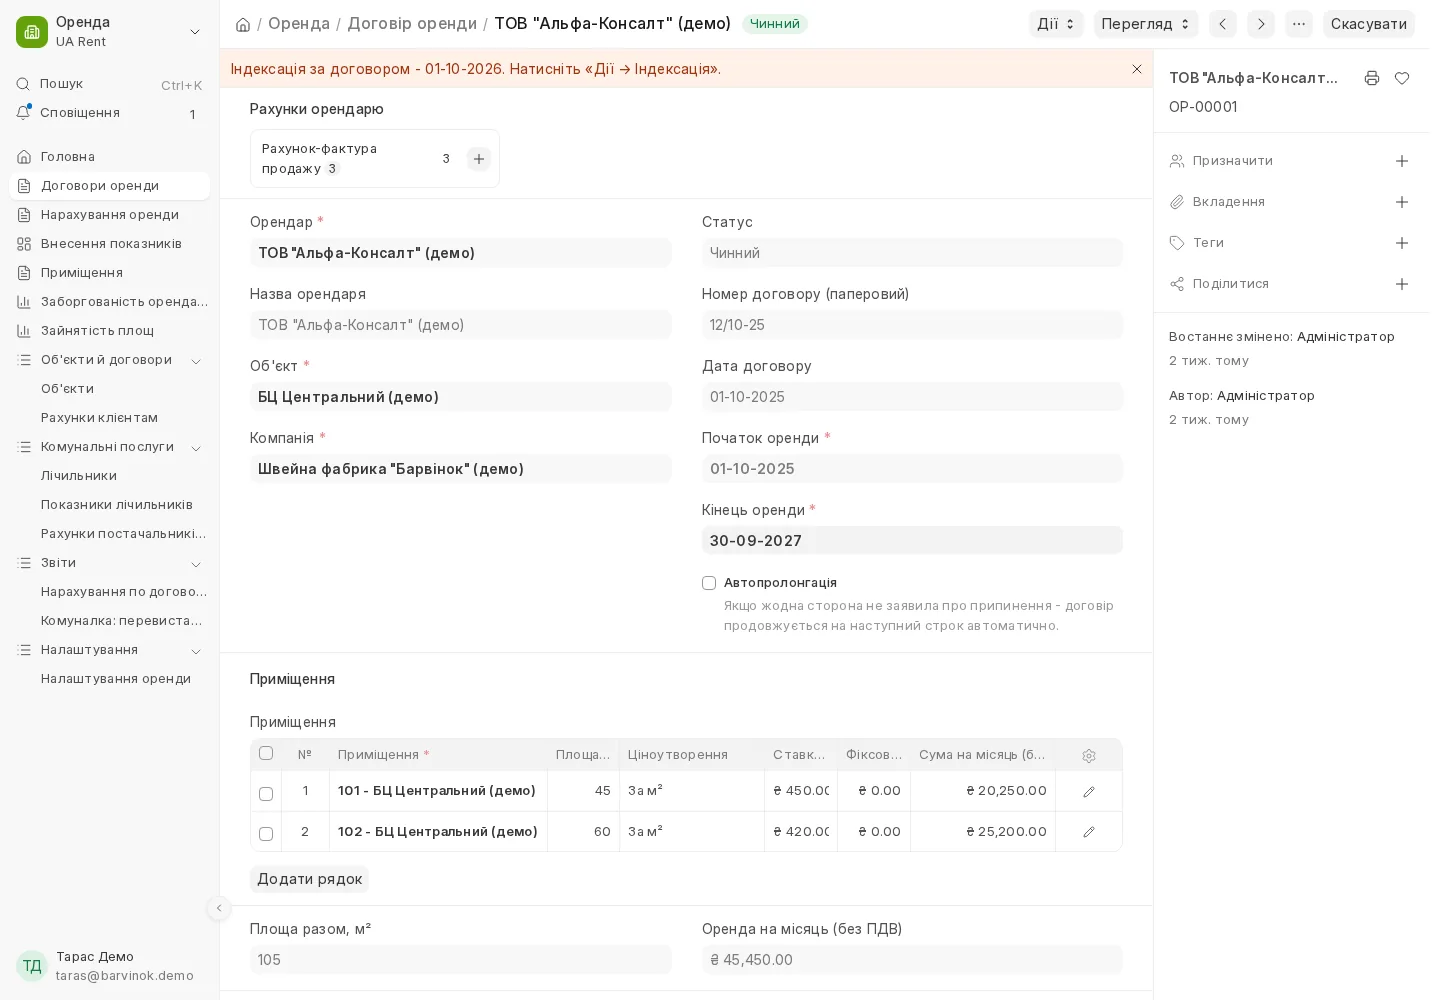
Task: Click Додати рядок button
Action: (x=310, y=879)
